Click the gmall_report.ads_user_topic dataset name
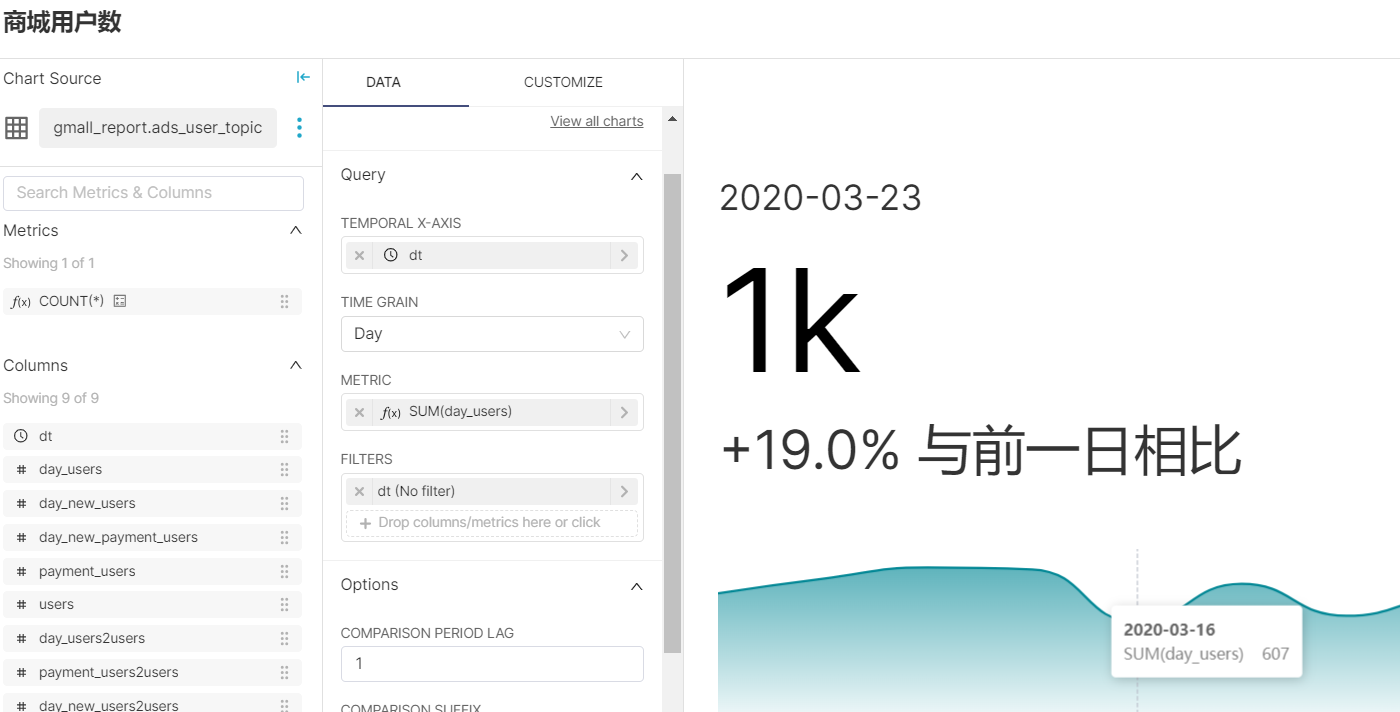The image size is (1400, 712). pyautogui.click(x=158, y=128)
